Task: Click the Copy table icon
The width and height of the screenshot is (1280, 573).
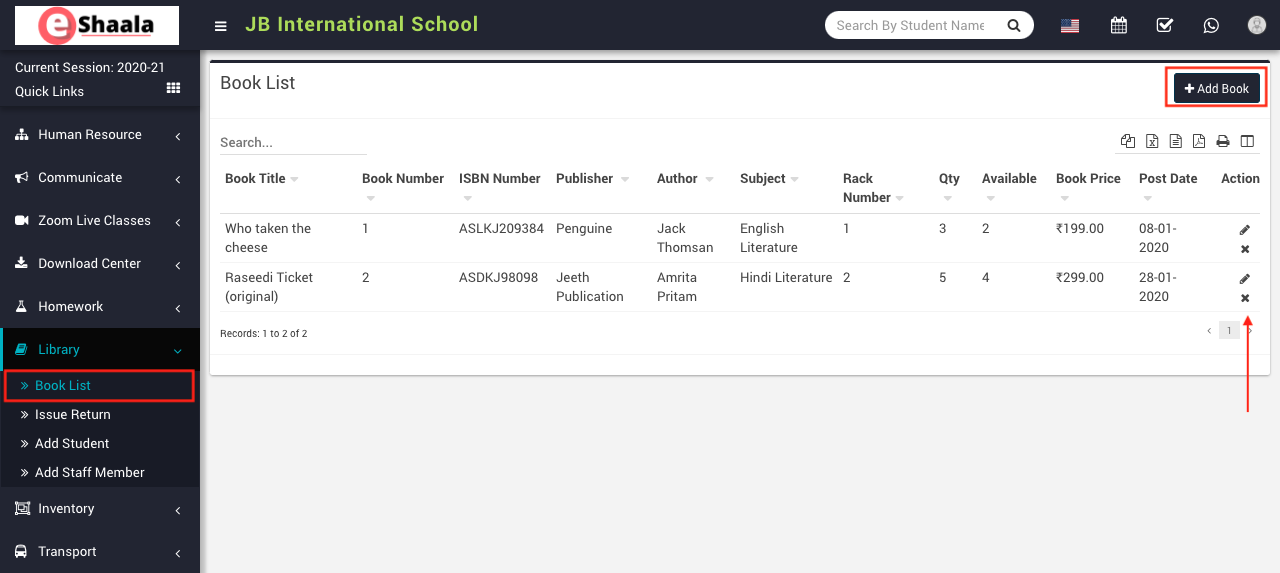Action: pos(1128,141)
